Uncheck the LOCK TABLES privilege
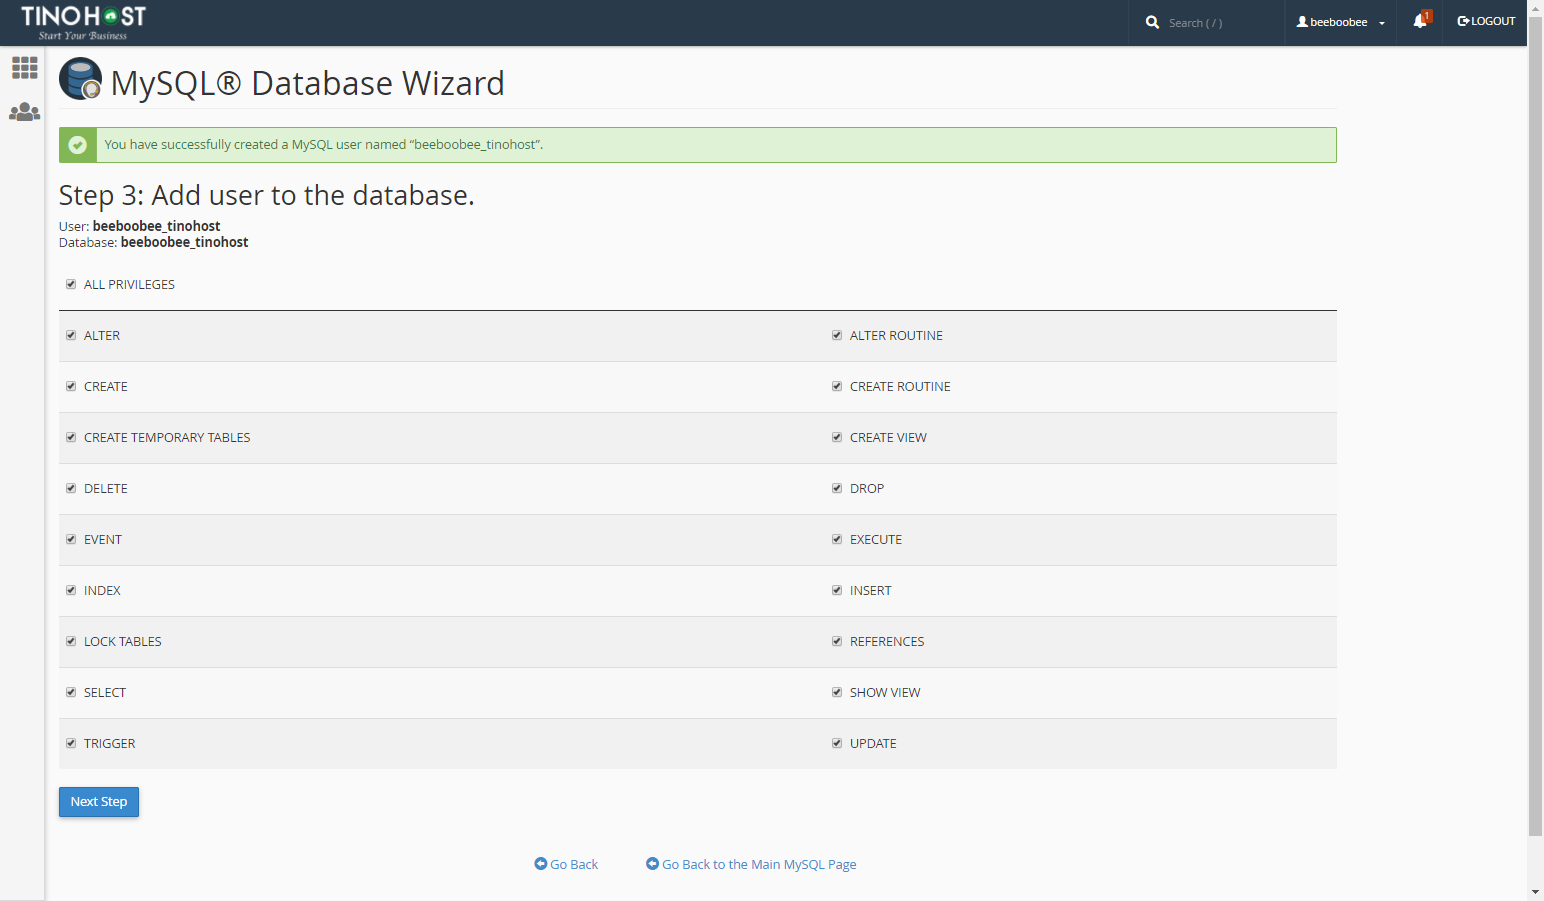The width and height of the screenshot is (1544, 901). 71,641
